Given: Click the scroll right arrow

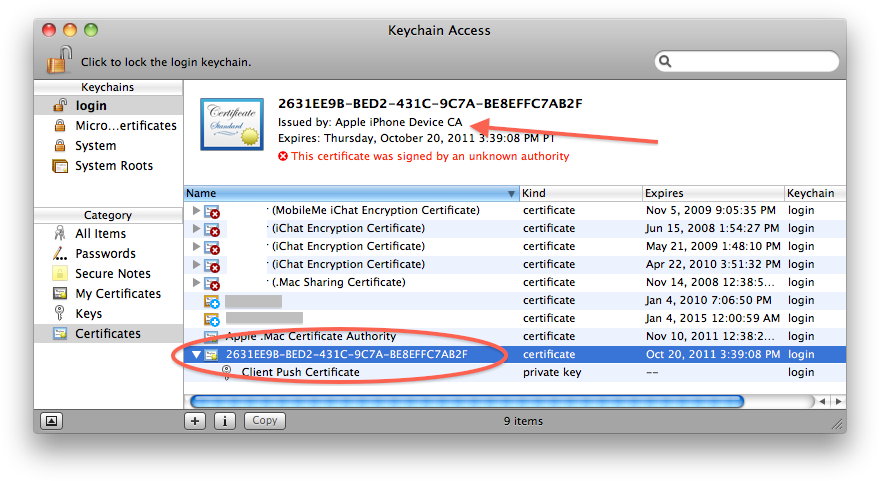Looking at the screenshot, I should coord(838,401).
